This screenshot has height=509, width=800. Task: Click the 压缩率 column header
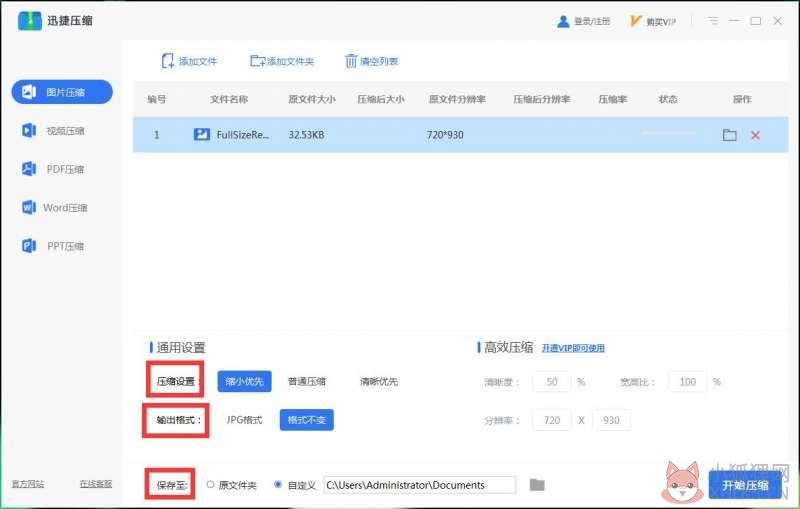pos(612,99)
